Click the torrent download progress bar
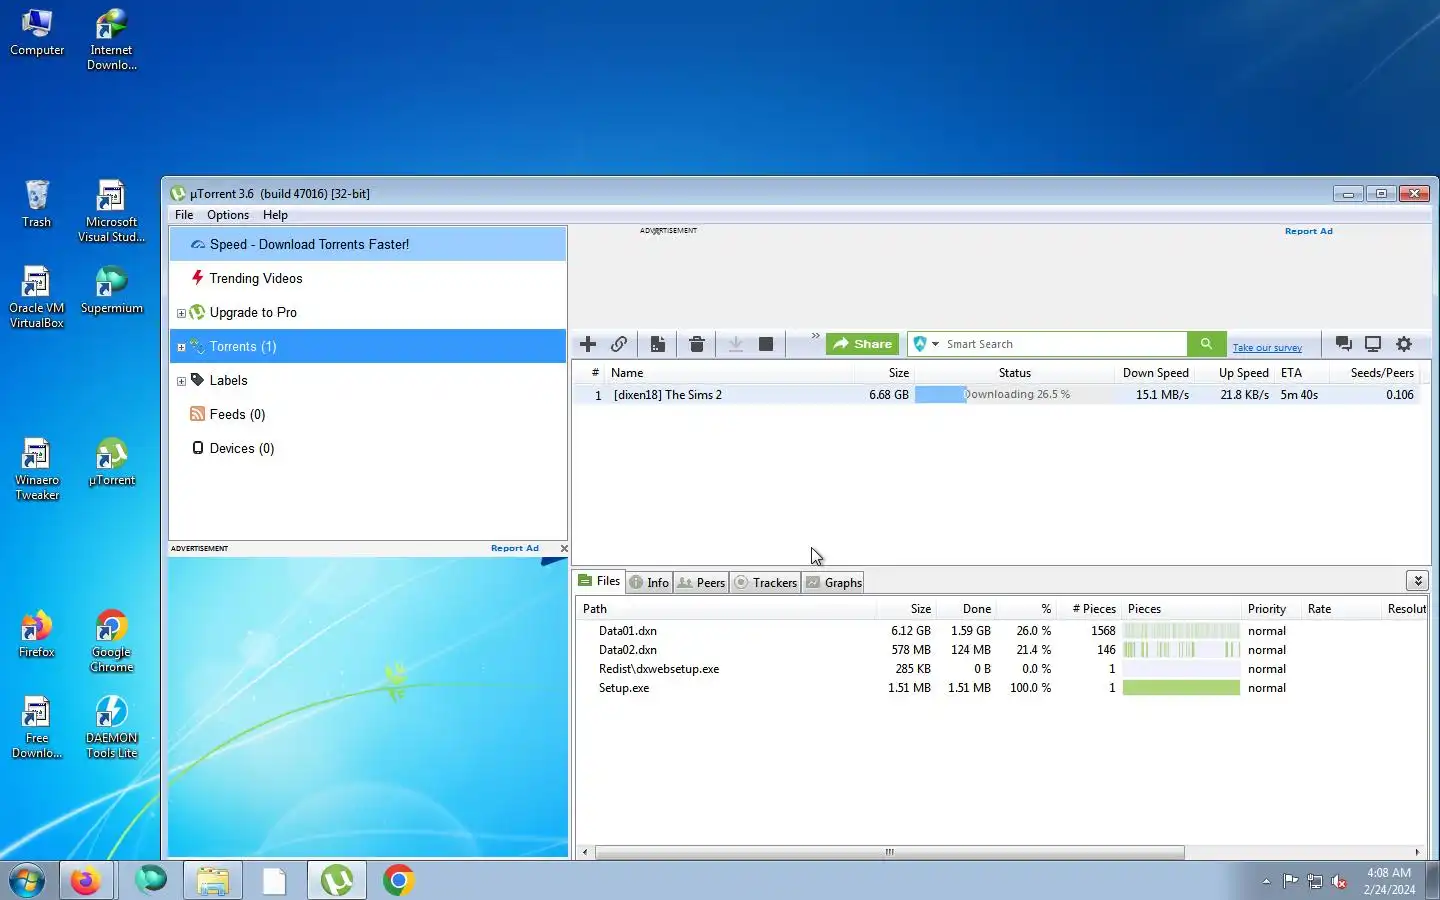Screen dimensions: 1440x900 [1013, 395]
